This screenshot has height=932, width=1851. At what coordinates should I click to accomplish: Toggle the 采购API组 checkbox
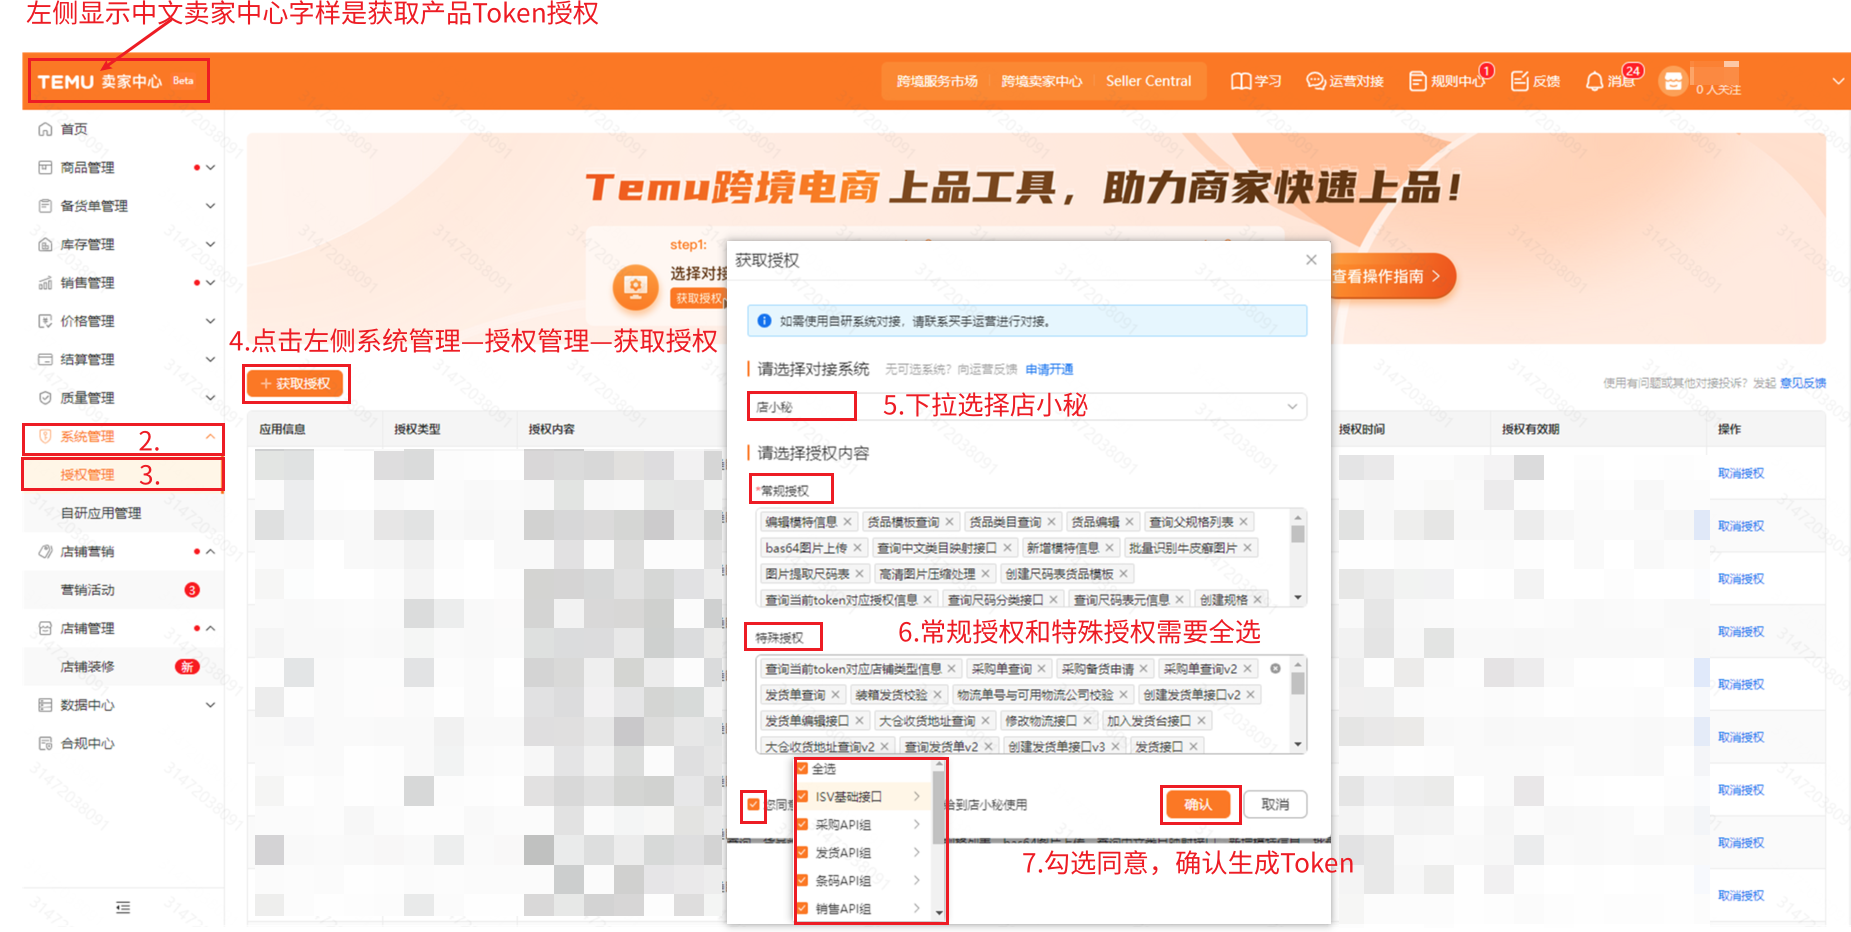pyautogui.click(x=802, y=825)
